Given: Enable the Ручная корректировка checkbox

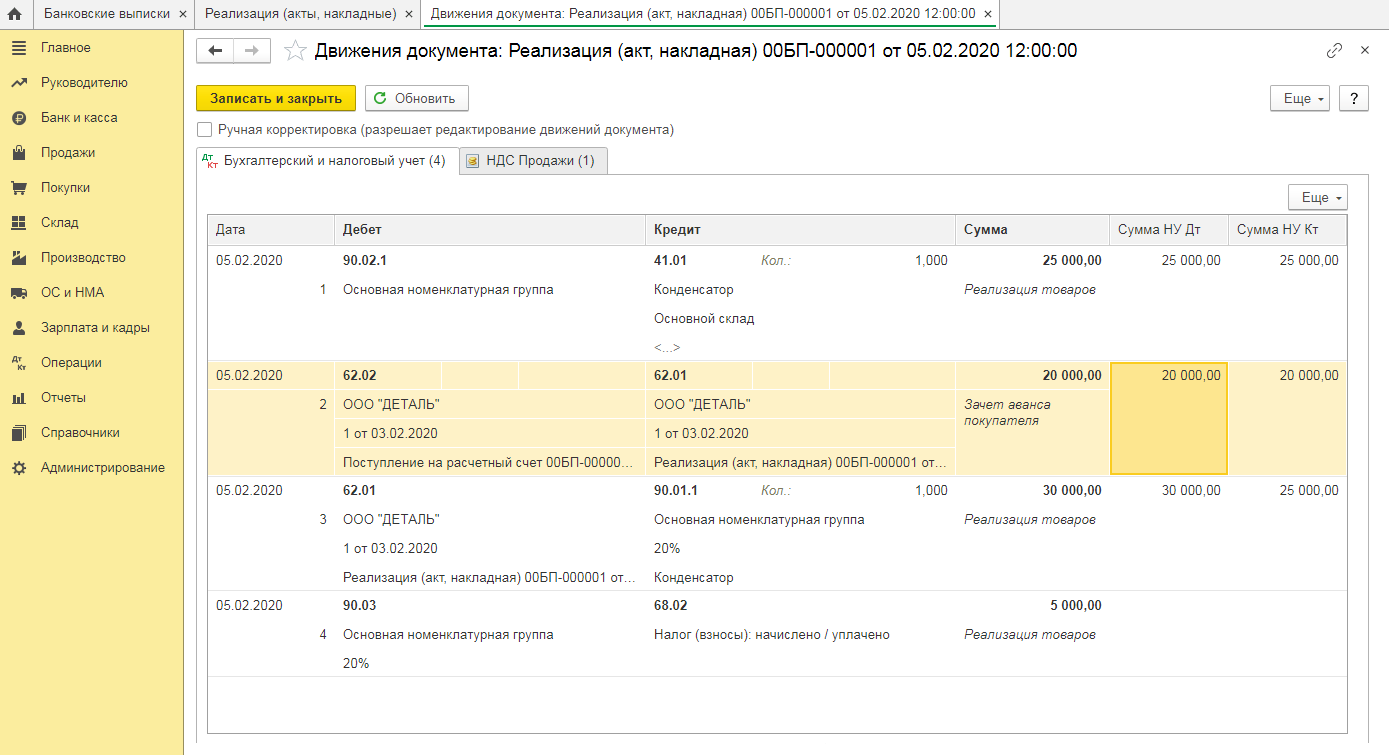Looking at the screenshot, I should [x=205, y=130].
